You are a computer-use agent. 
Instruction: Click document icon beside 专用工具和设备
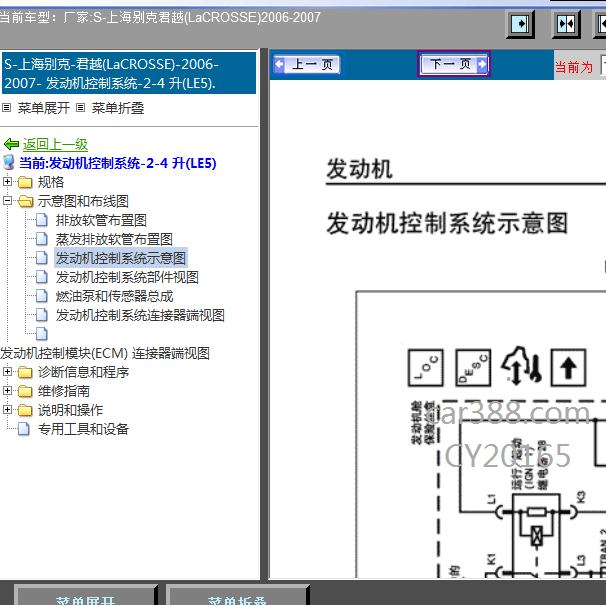tap(24, 428)
